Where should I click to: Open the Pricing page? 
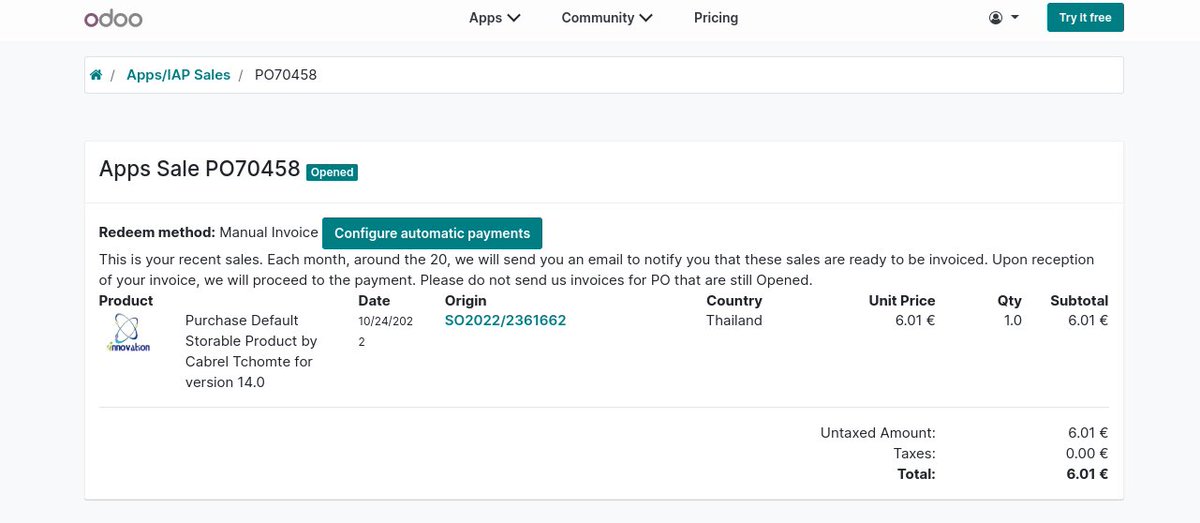click(x=716, y=18)
